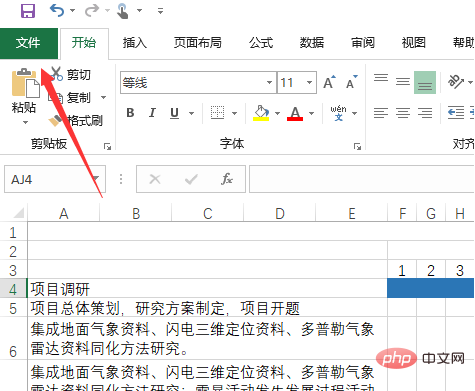Toggle Underline formatting
This screenshot has width=475, height=391.
point(174,113)
